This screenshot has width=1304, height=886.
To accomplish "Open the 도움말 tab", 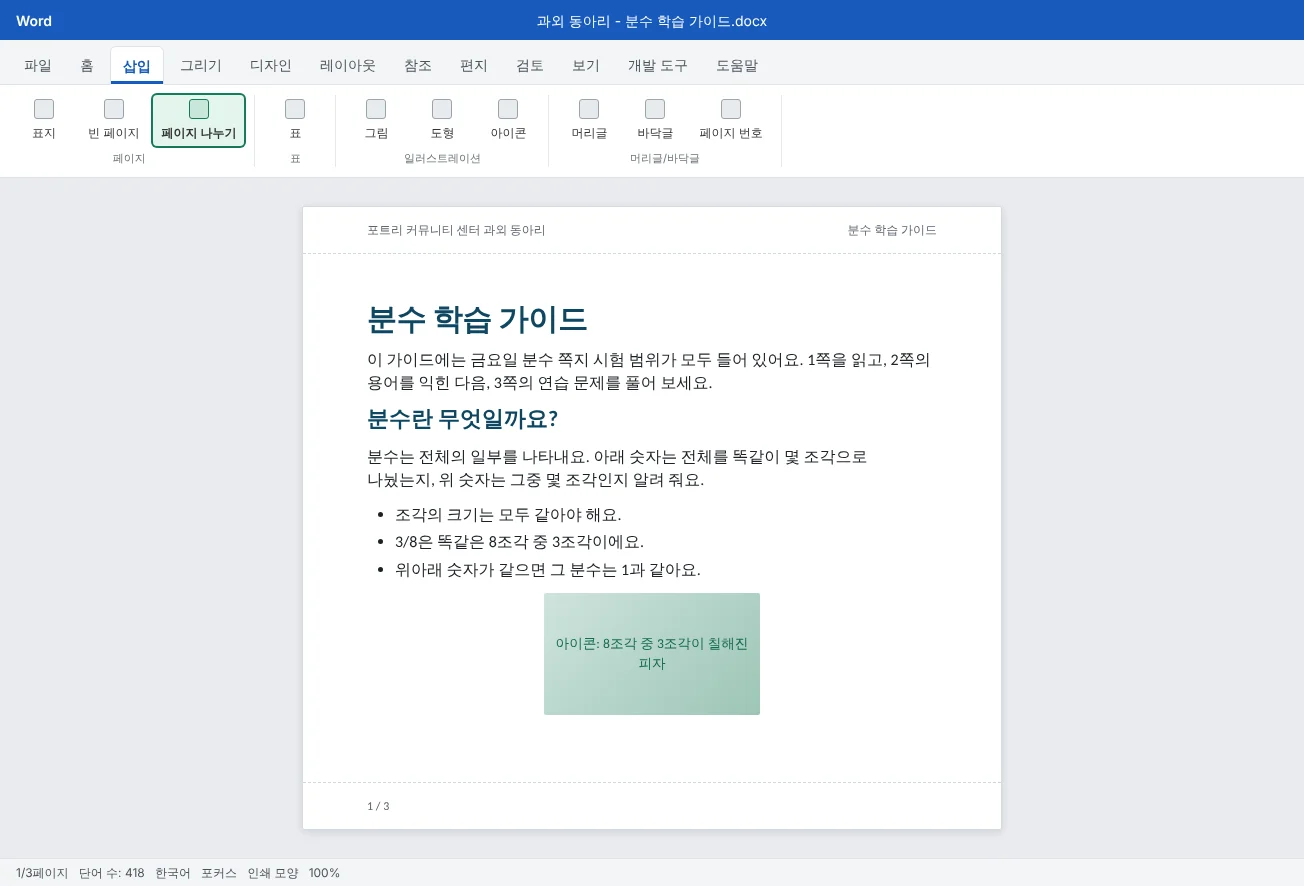I will [737, 66].
